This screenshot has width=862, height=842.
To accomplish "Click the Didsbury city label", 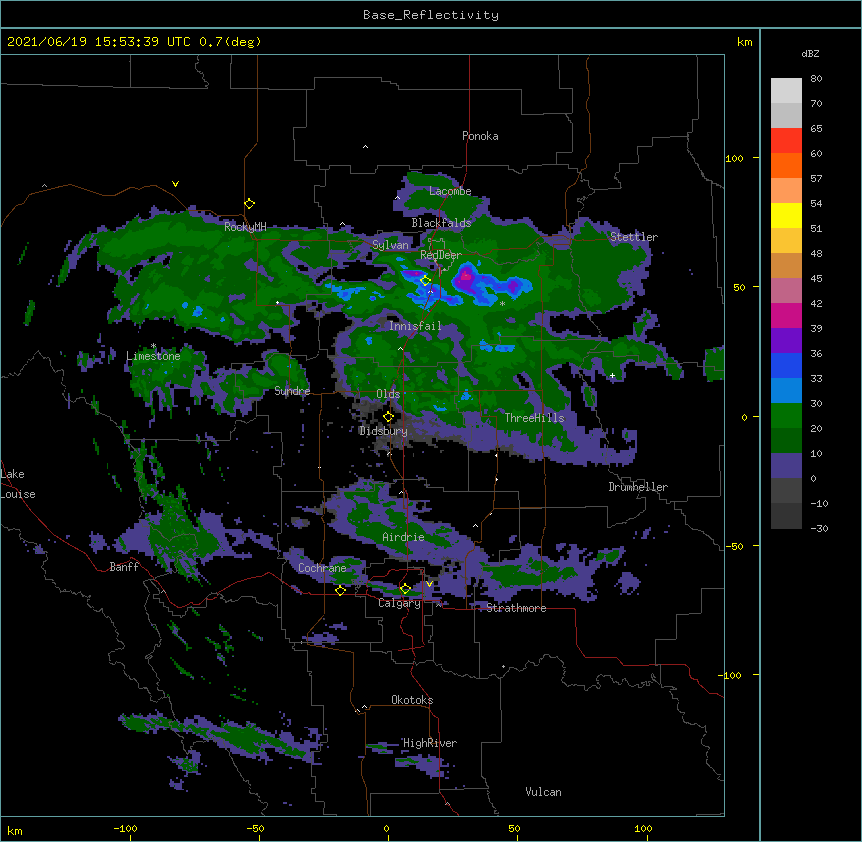I will click(383, 431).
